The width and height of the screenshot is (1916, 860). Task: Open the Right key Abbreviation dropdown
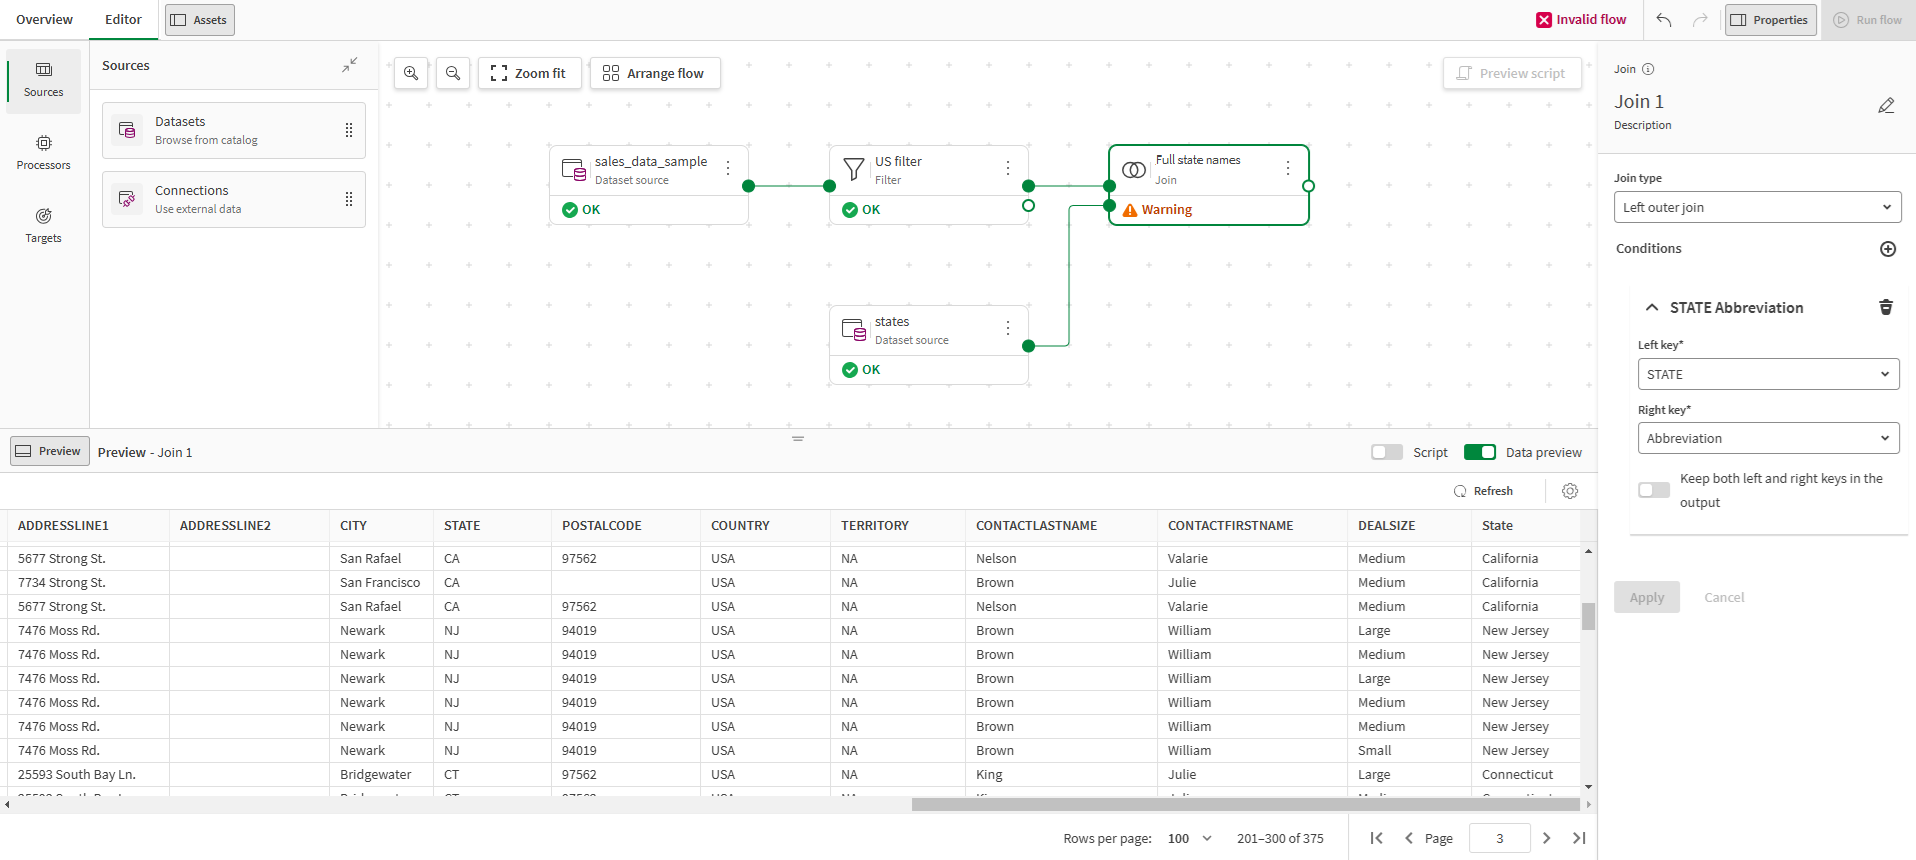pyautogui.click(x=1768, y=438)
